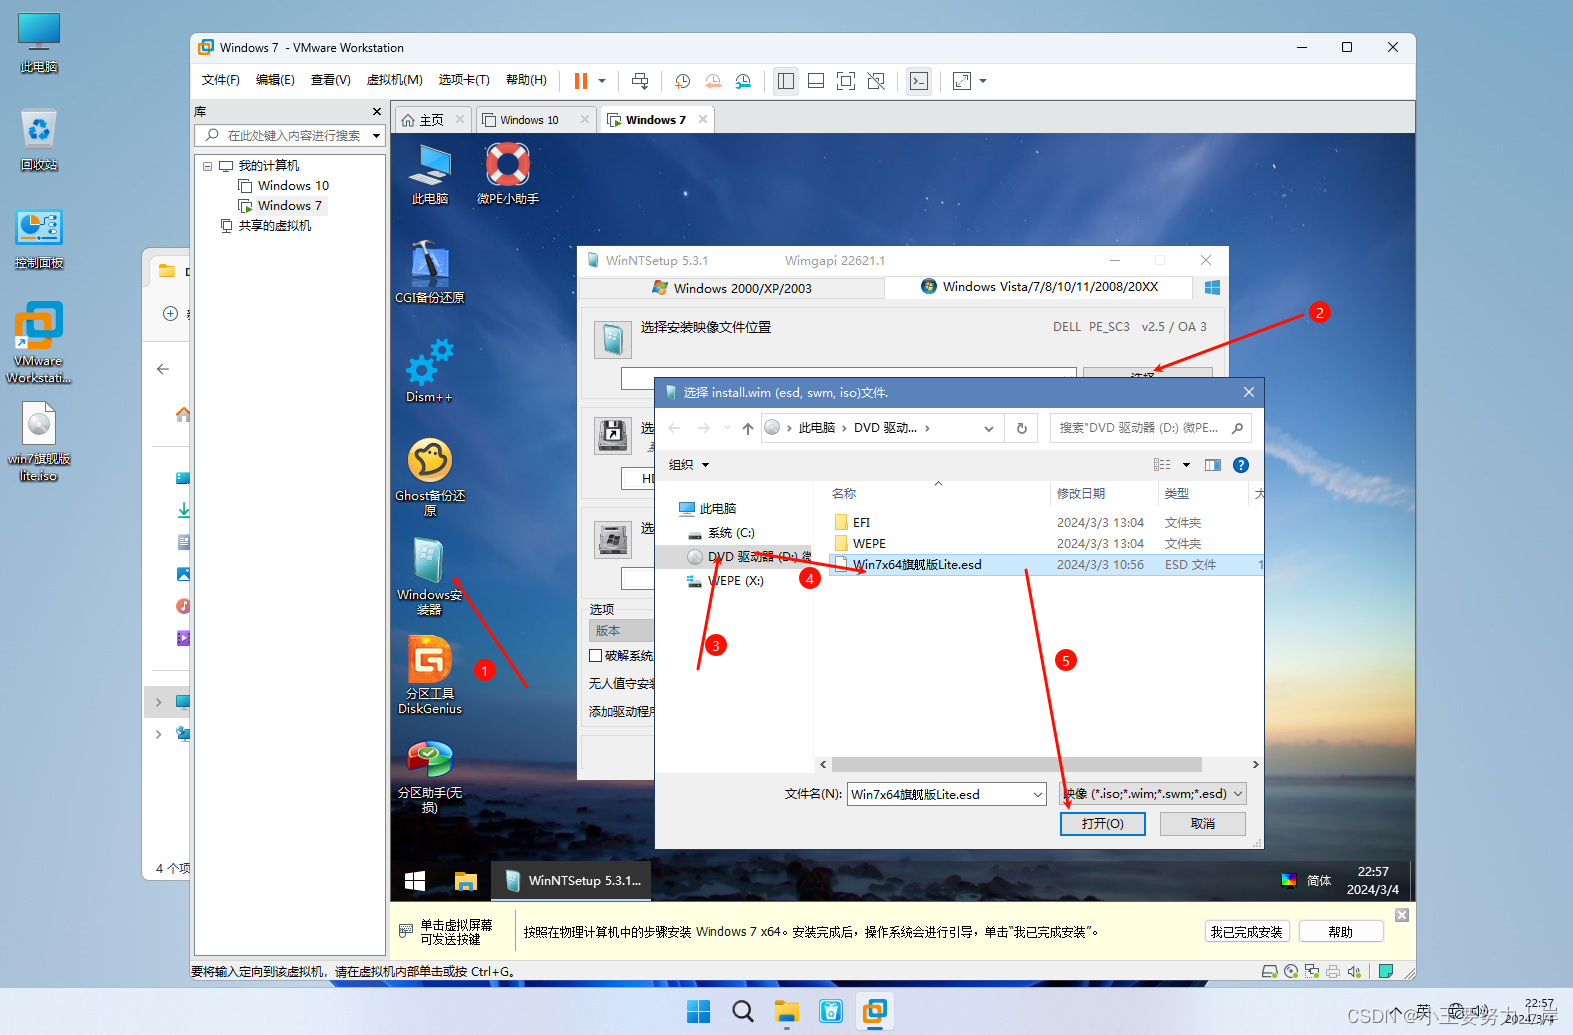Open the view options dropdown arrow
This screenshot has height=1035, width=1573.
1187,465
